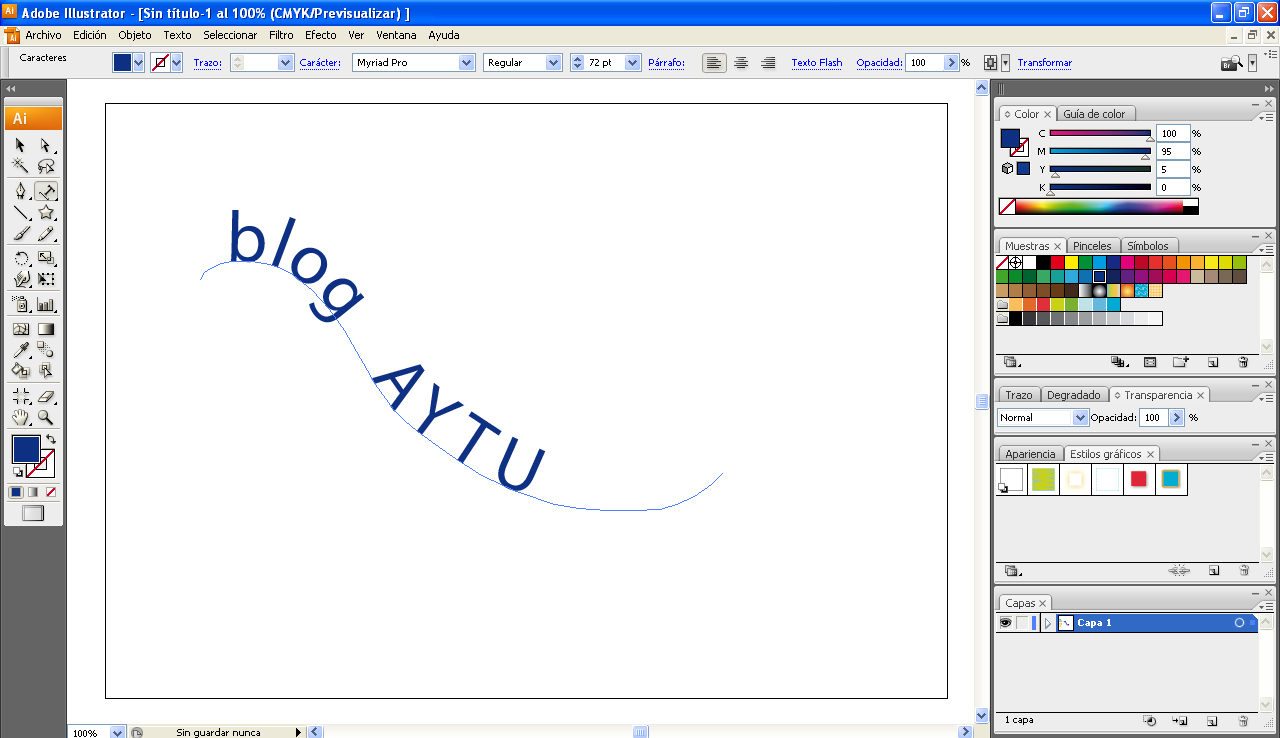This screenshot has height=738, width=1280.
Task: Select the Blend tool
Action: (x=46, y=350)
